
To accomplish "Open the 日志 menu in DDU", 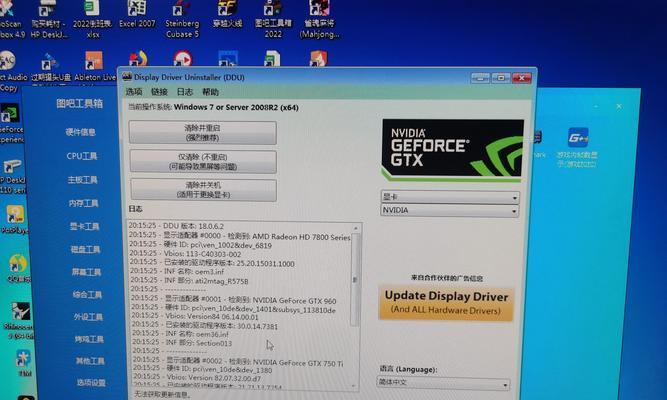I will 185,91.
